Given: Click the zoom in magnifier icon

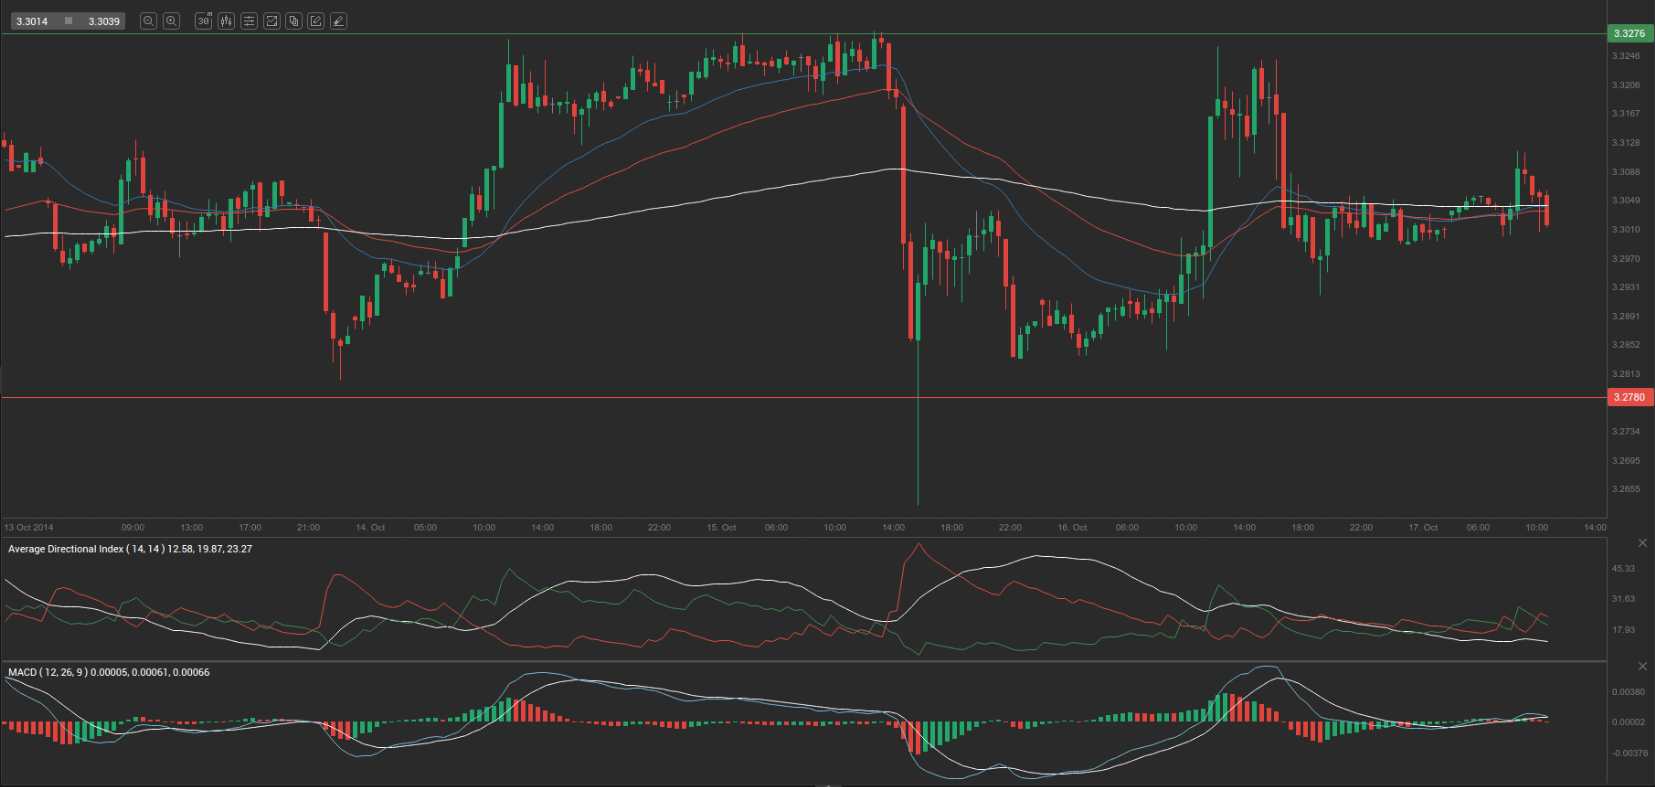Looking at the screenshot, I should tap(171, 21).
